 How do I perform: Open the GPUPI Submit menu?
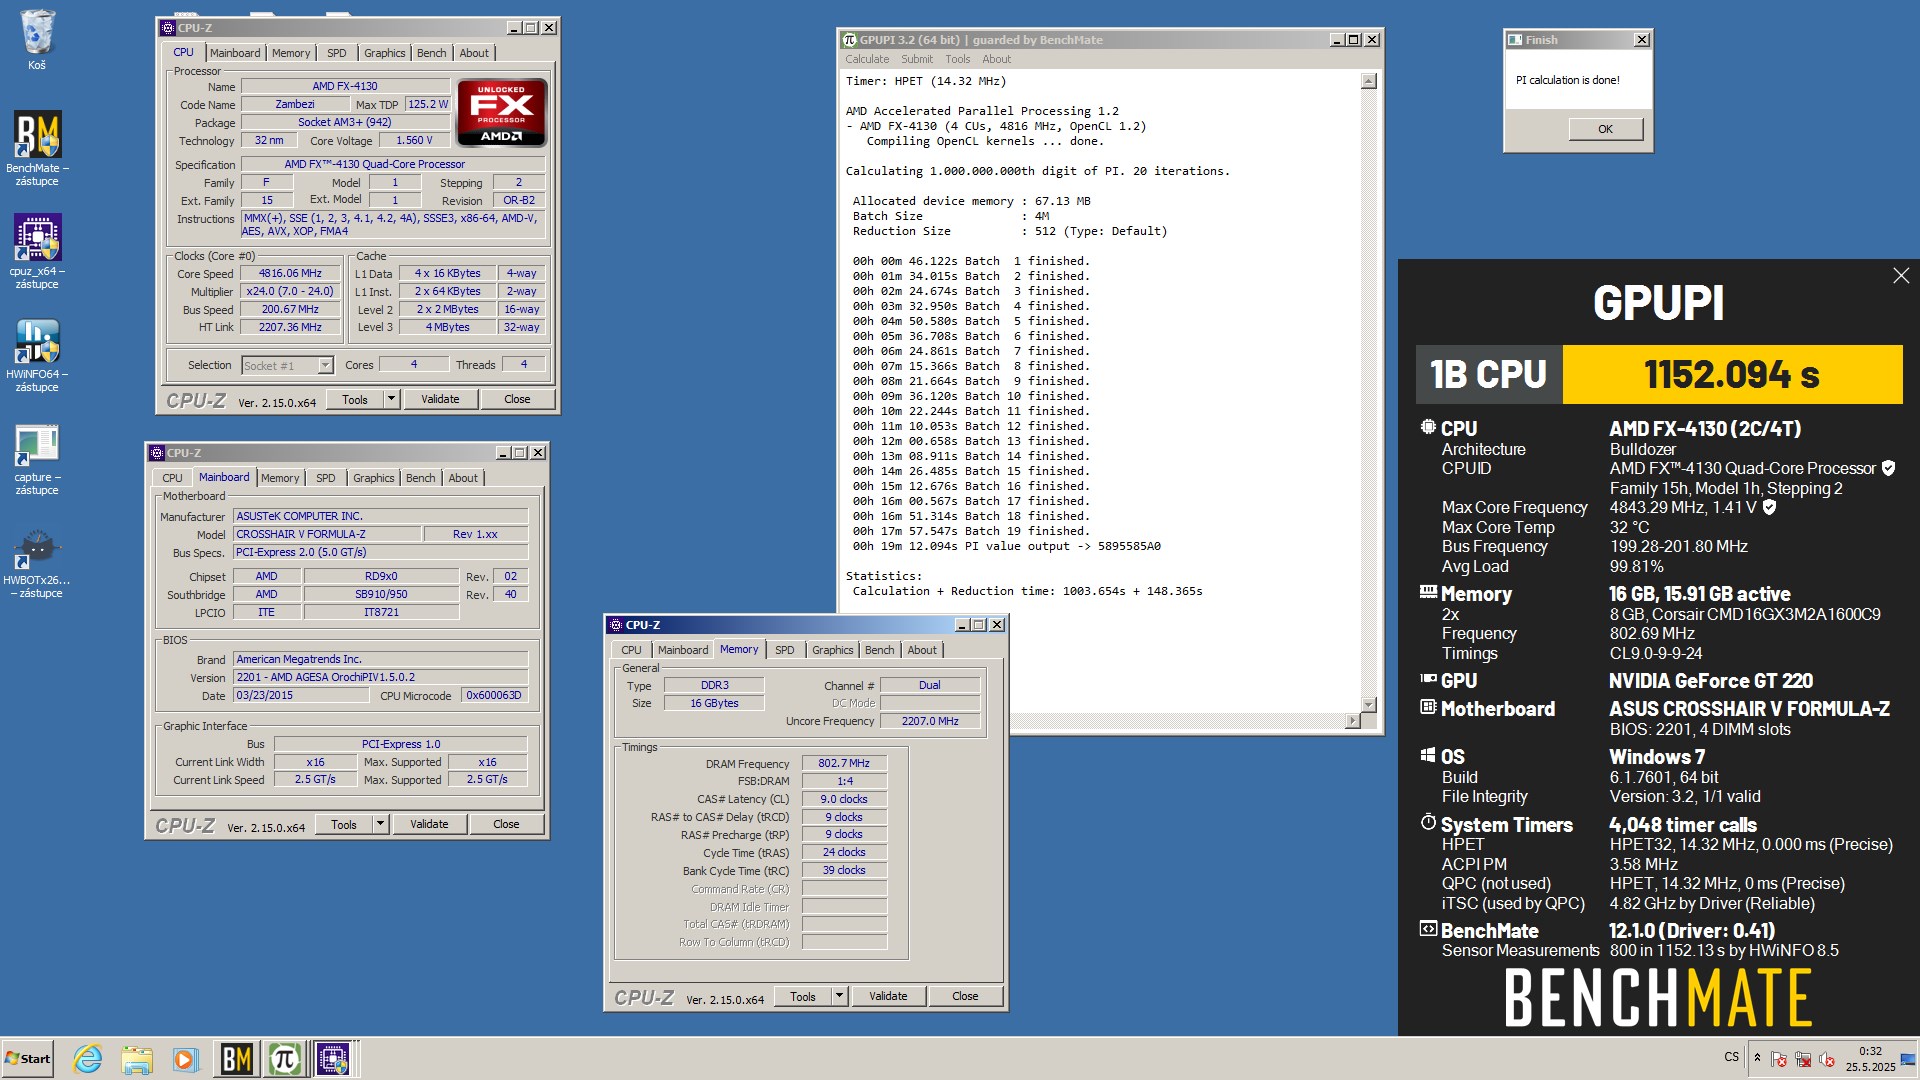click(x=917, y=59)
